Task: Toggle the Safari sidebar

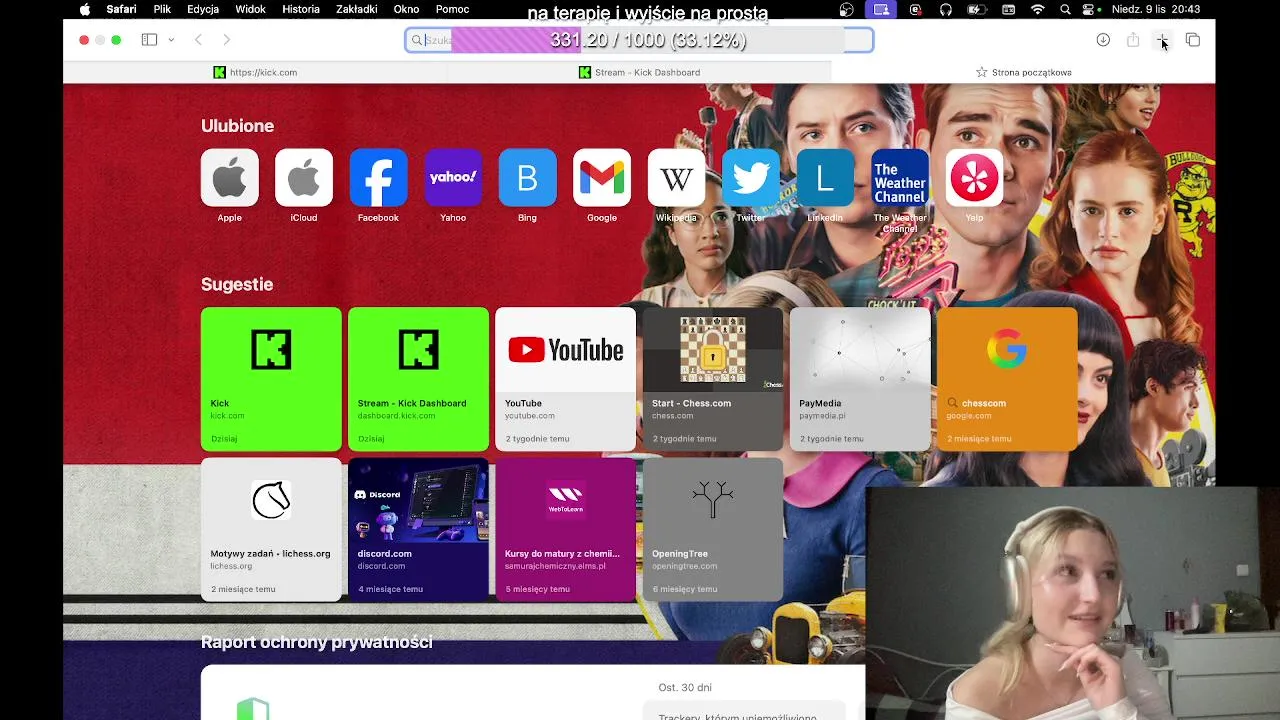Action: pos(149,40)
